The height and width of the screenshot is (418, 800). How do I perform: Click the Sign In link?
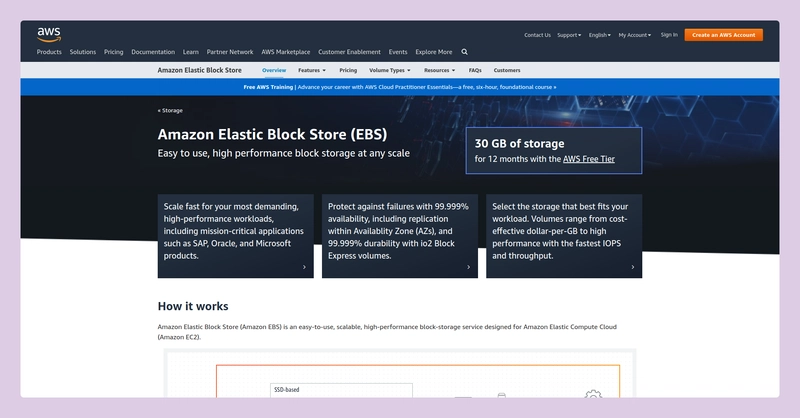point(669,35)
